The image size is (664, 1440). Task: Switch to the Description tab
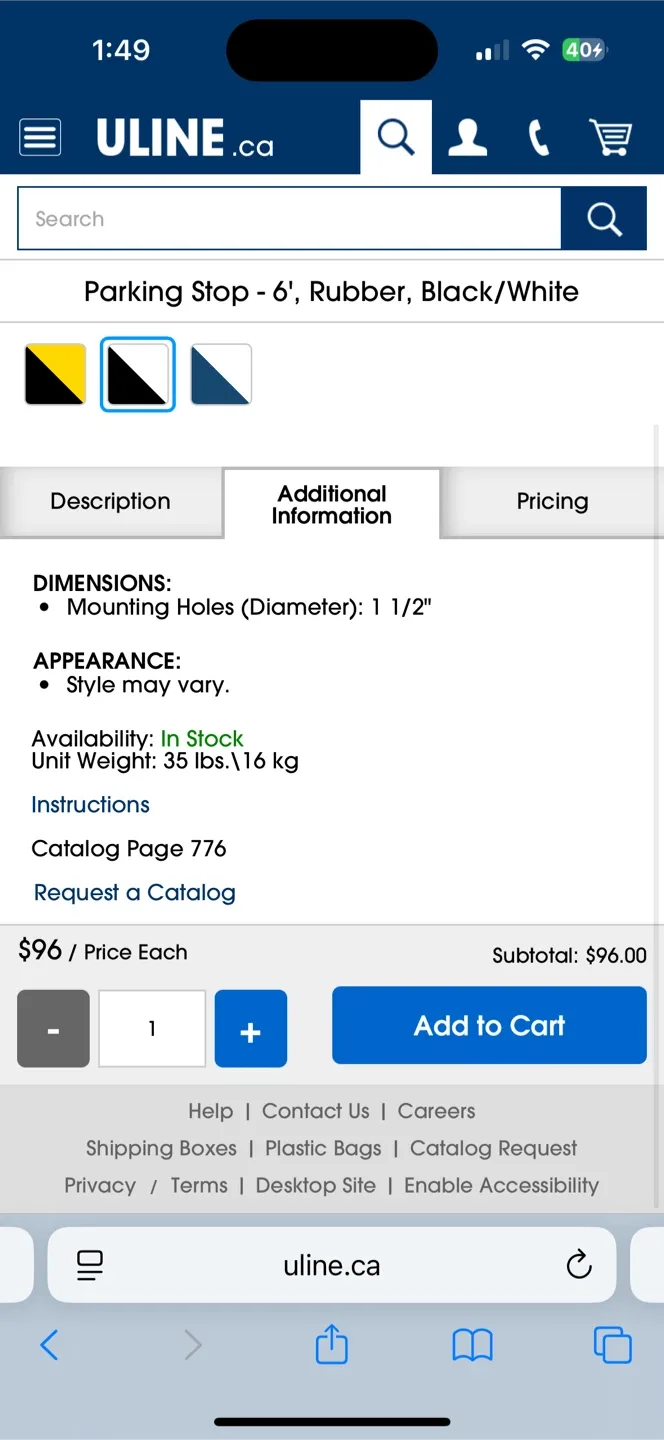point(110,501)
